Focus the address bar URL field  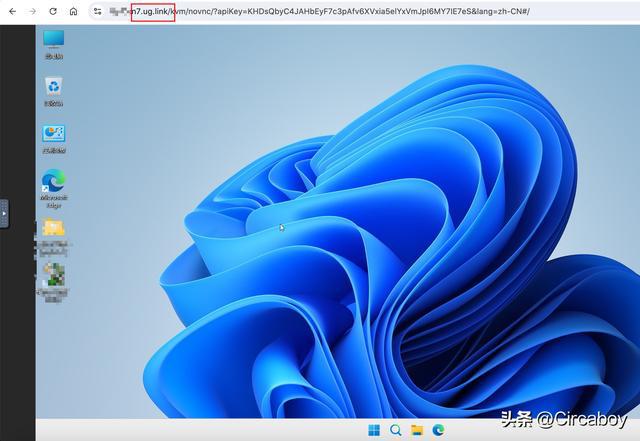[363, 11]
